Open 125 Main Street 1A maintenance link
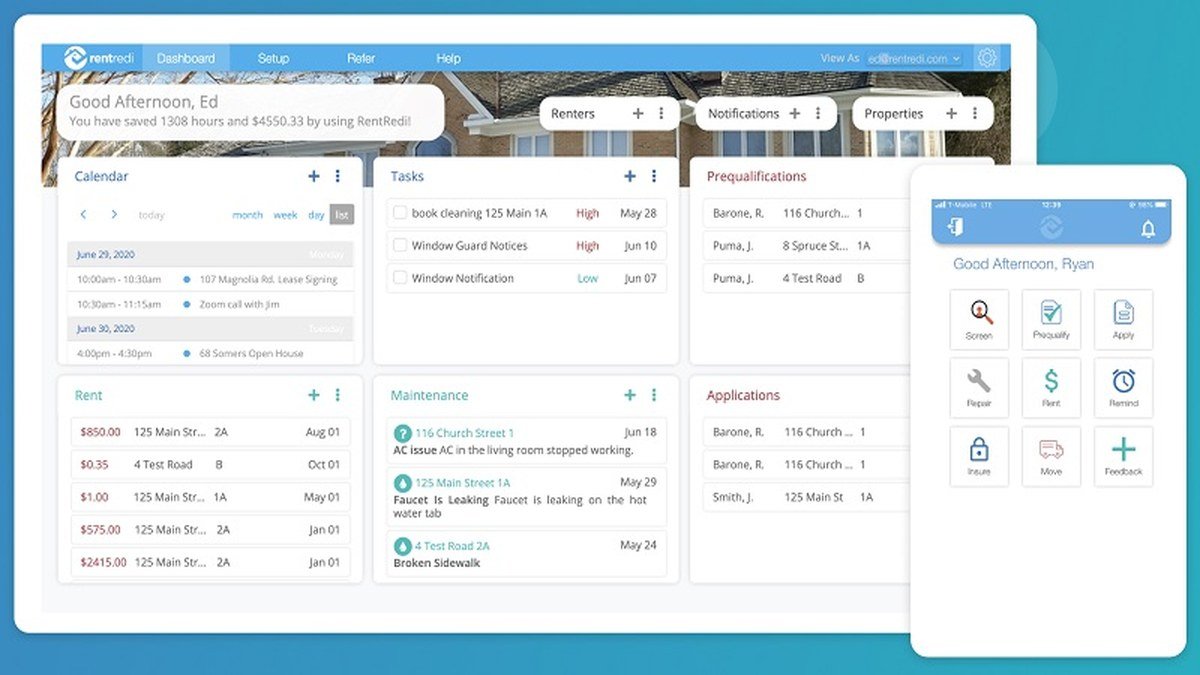 (x=462, y=483)
